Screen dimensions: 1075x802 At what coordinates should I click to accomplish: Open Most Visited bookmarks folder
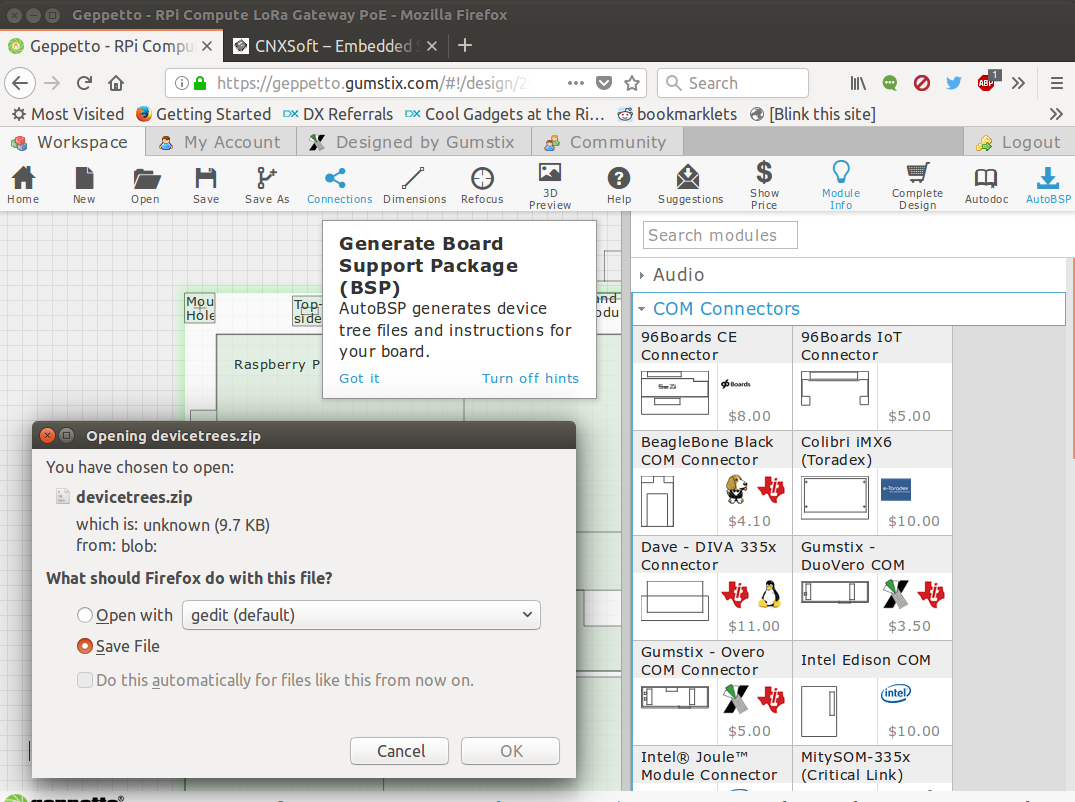pos(68,114)
